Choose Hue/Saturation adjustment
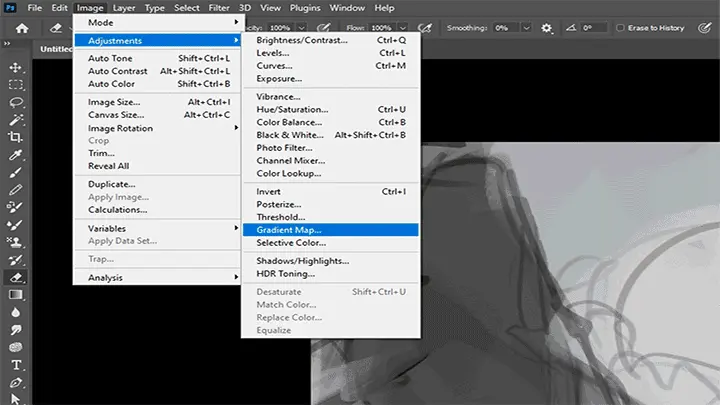Screen dimensions: 720x405 331,109
